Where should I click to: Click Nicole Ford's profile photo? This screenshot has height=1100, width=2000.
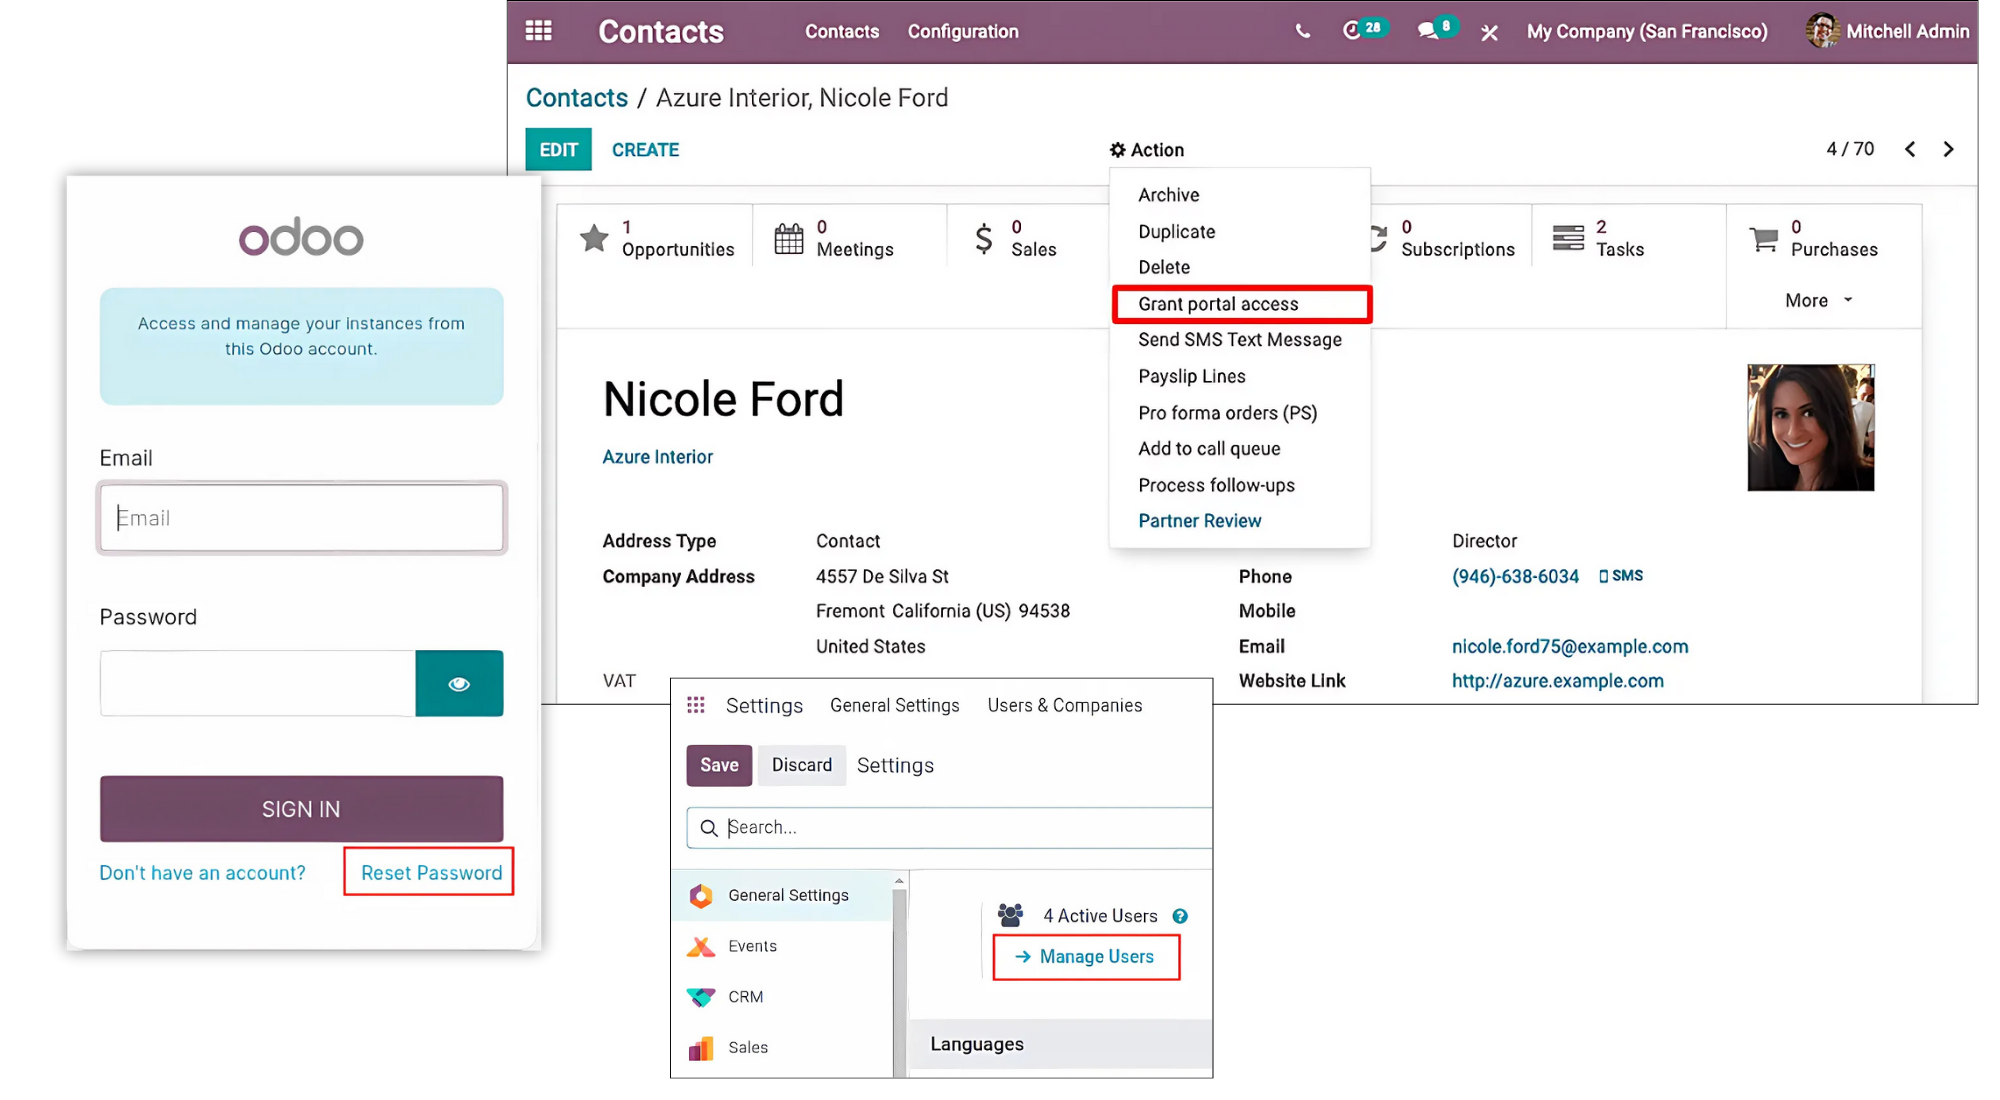coord(1810,428)
